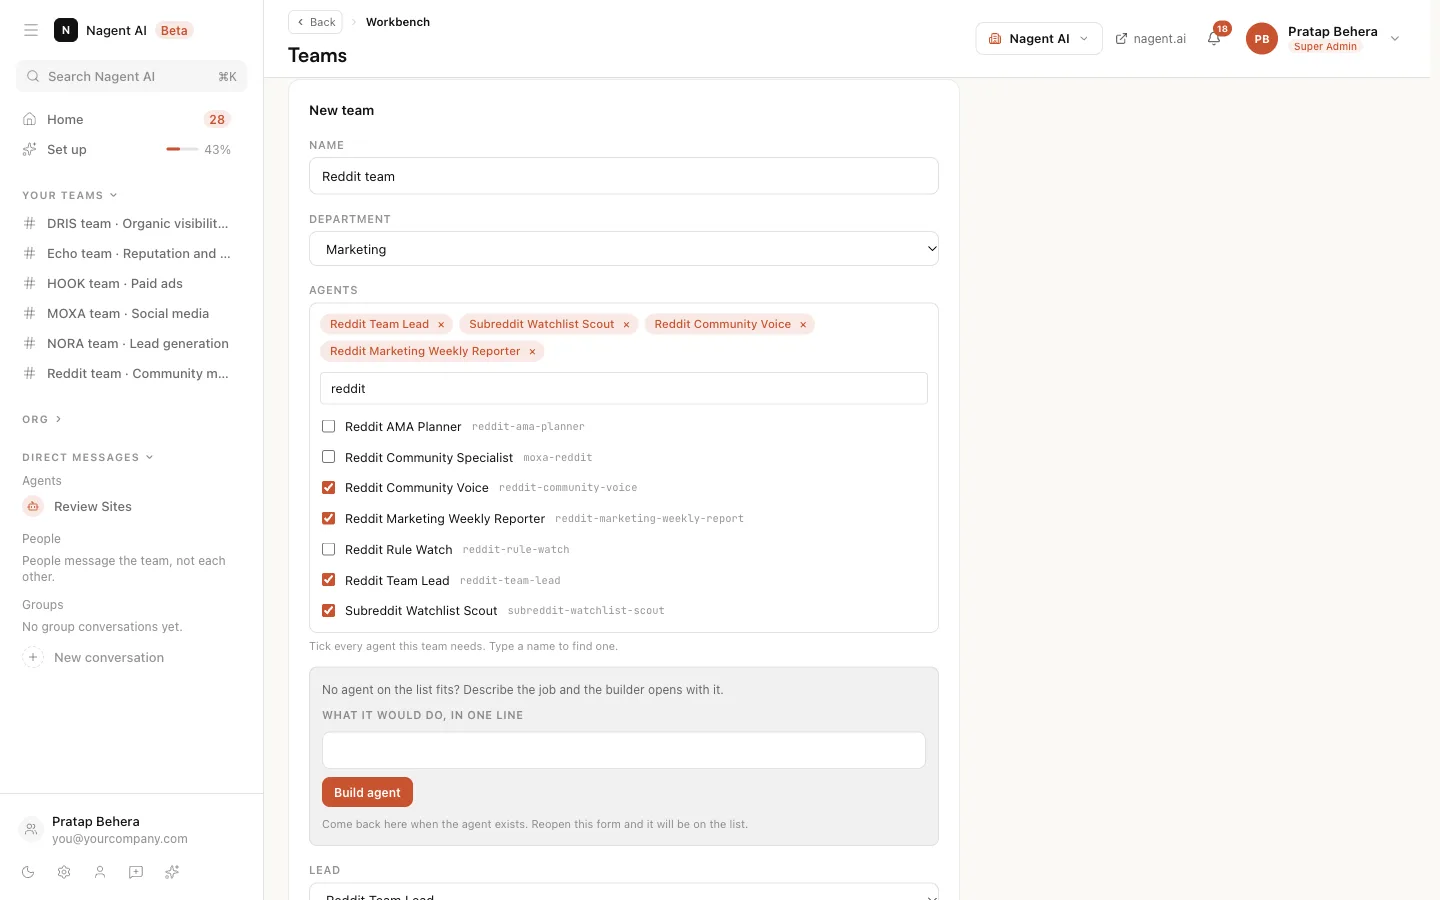Tick the Reddit Community Specialist checkbox
The height and width of the screenshot is (900, 1440).
328,457
